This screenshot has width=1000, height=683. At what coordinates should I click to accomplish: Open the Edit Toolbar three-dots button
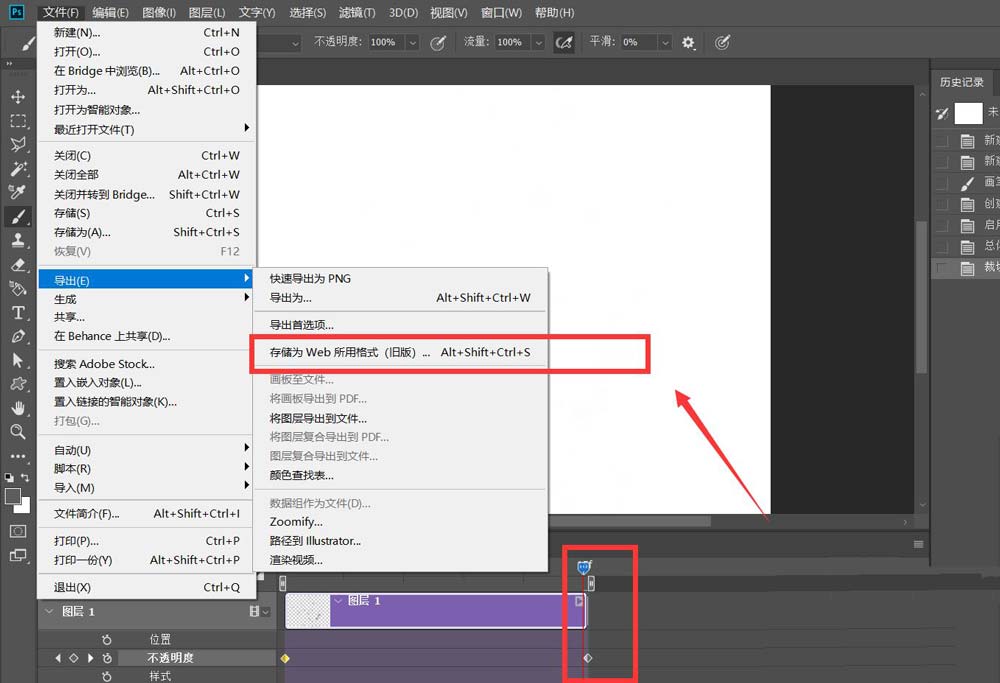pos(18,456)
